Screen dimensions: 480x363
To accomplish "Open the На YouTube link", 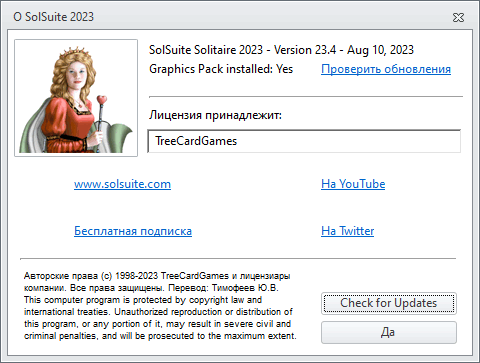I will [x=353, y=184].
